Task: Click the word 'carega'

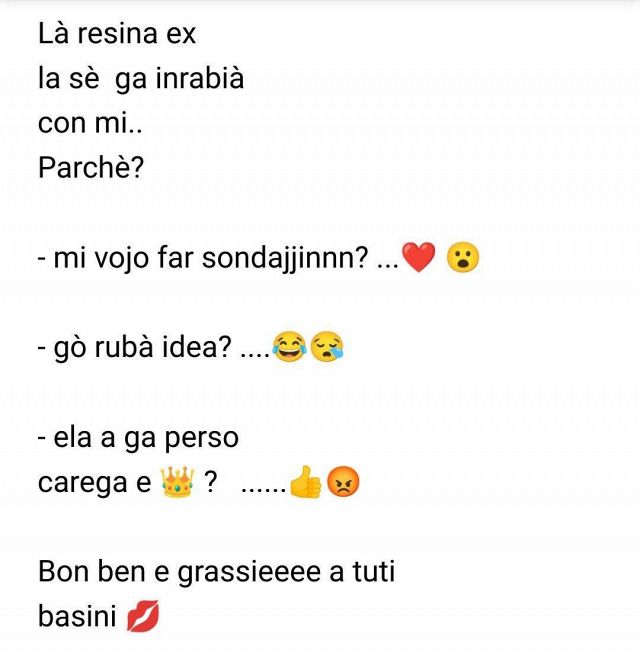Action: 82,483
